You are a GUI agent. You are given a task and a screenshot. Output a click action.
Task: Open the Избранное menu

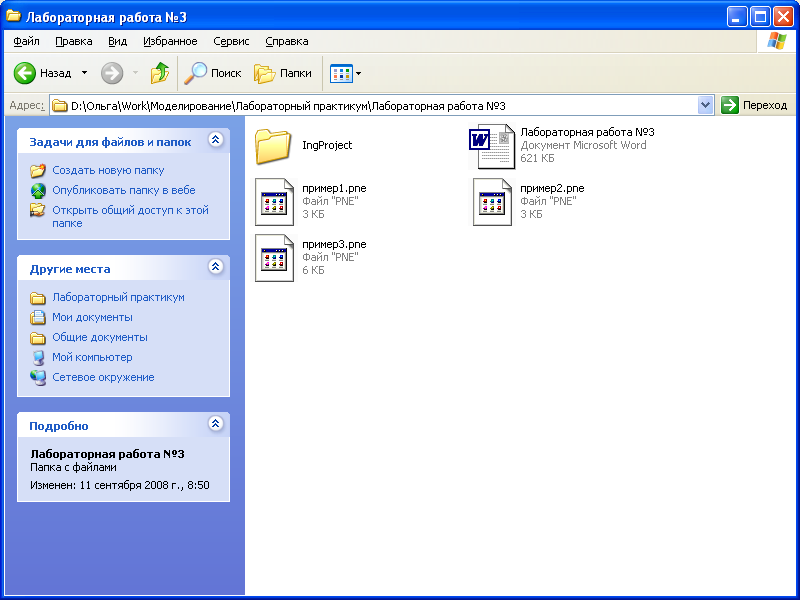coord(170,41)
